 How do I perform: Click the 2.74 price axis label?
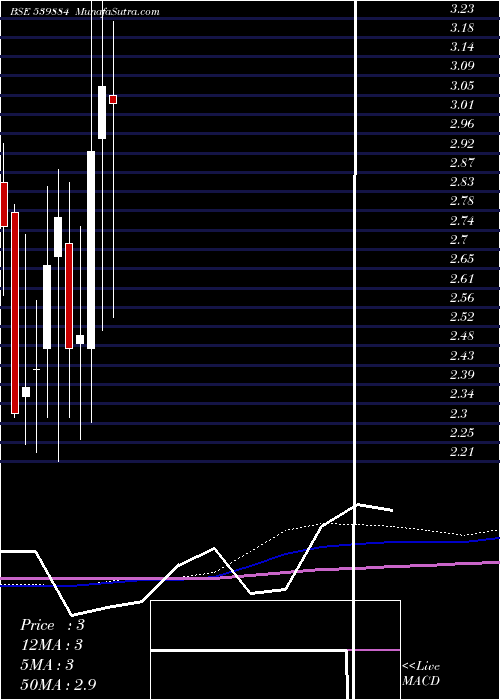[x=462, y=221]
